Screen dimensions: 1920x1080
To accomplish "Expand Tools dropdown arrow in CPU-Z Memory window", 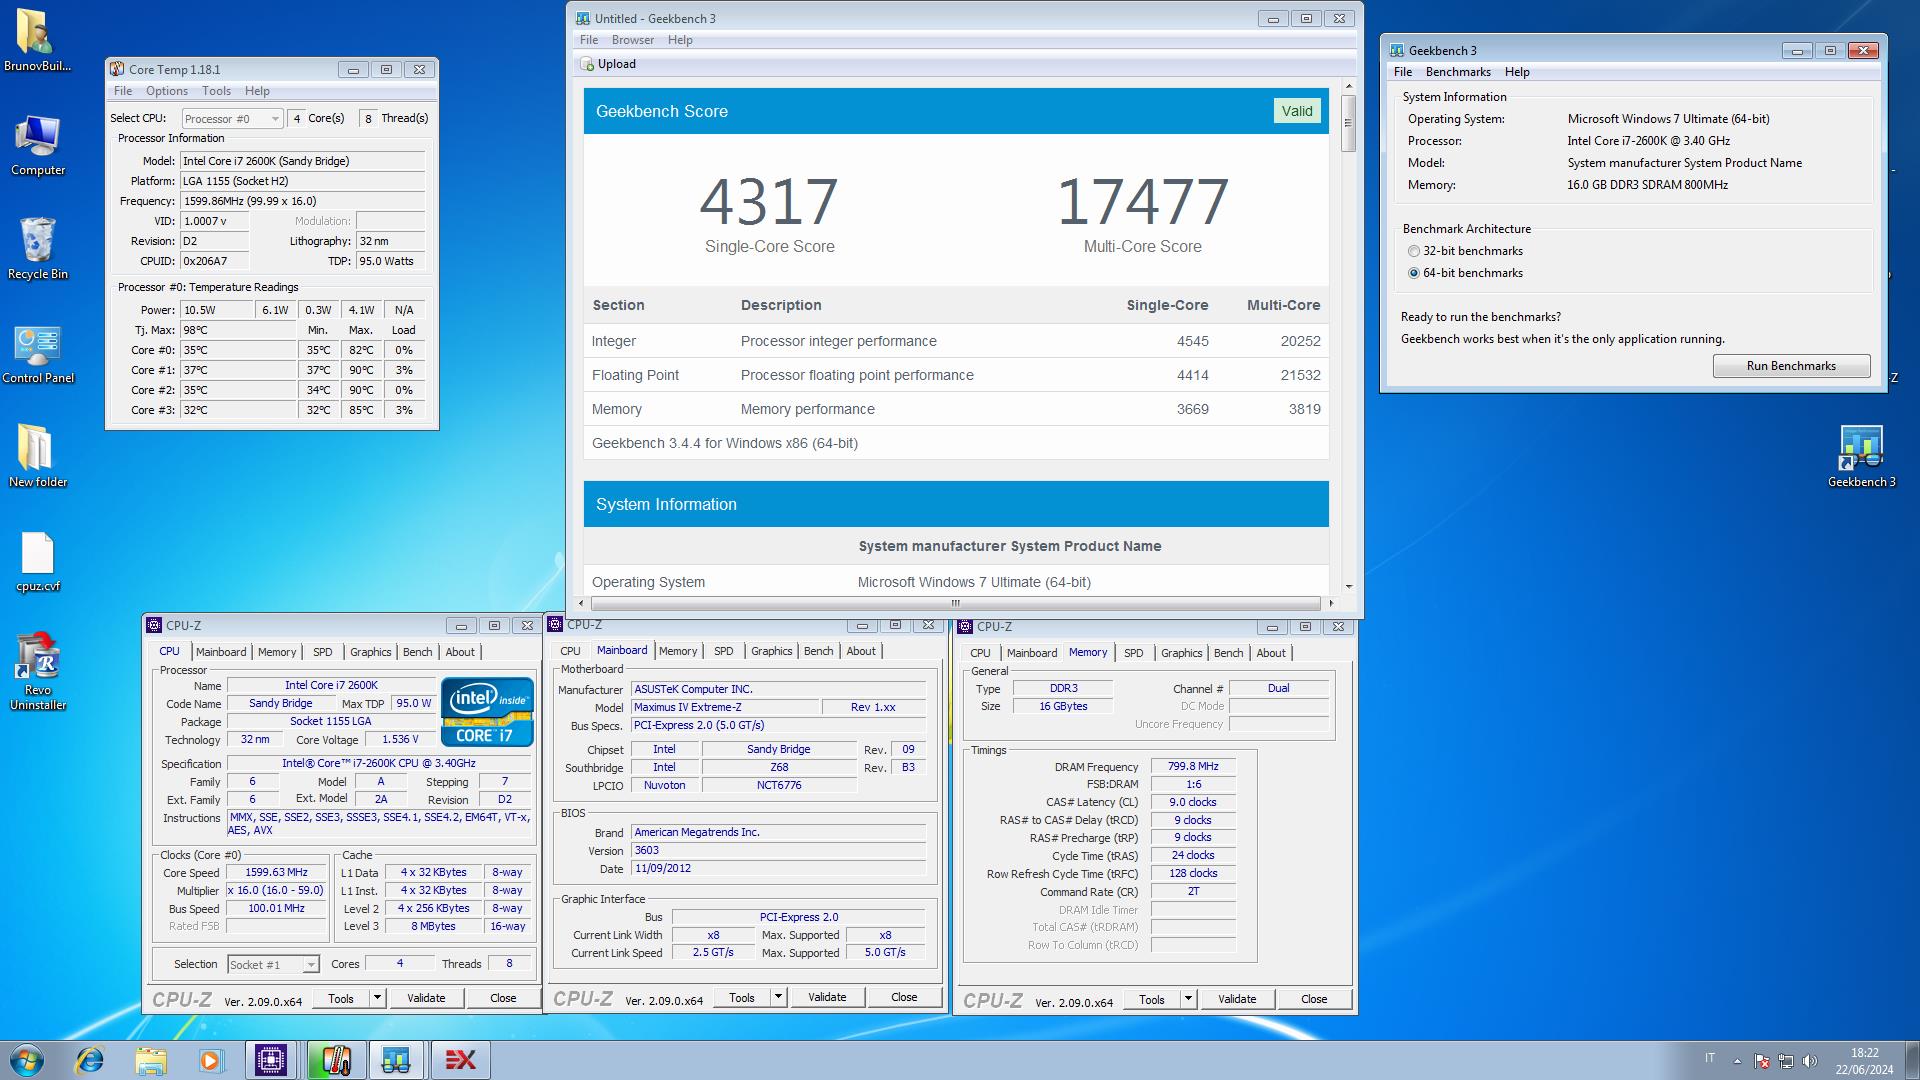I will (x=1188, y=999).
